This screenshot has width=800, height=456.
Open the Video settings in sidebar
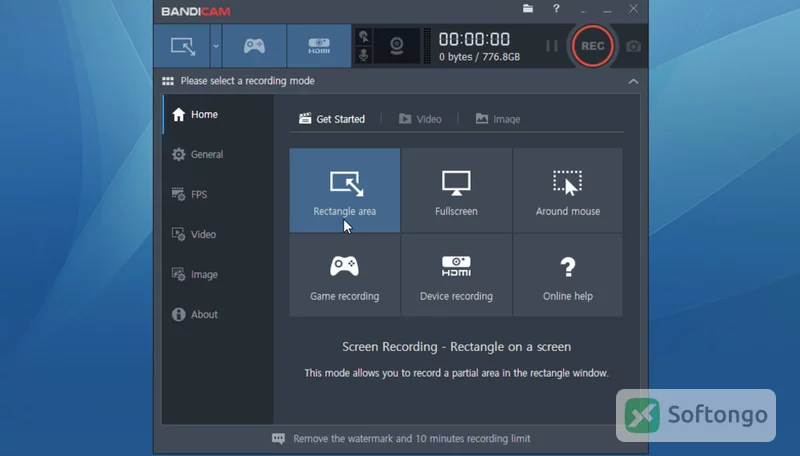coord(218,234)
